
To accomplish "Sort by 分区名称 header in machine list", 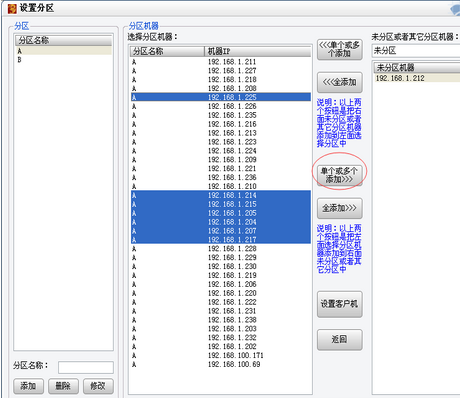I will pyautogui.click(x=167, y=51).
